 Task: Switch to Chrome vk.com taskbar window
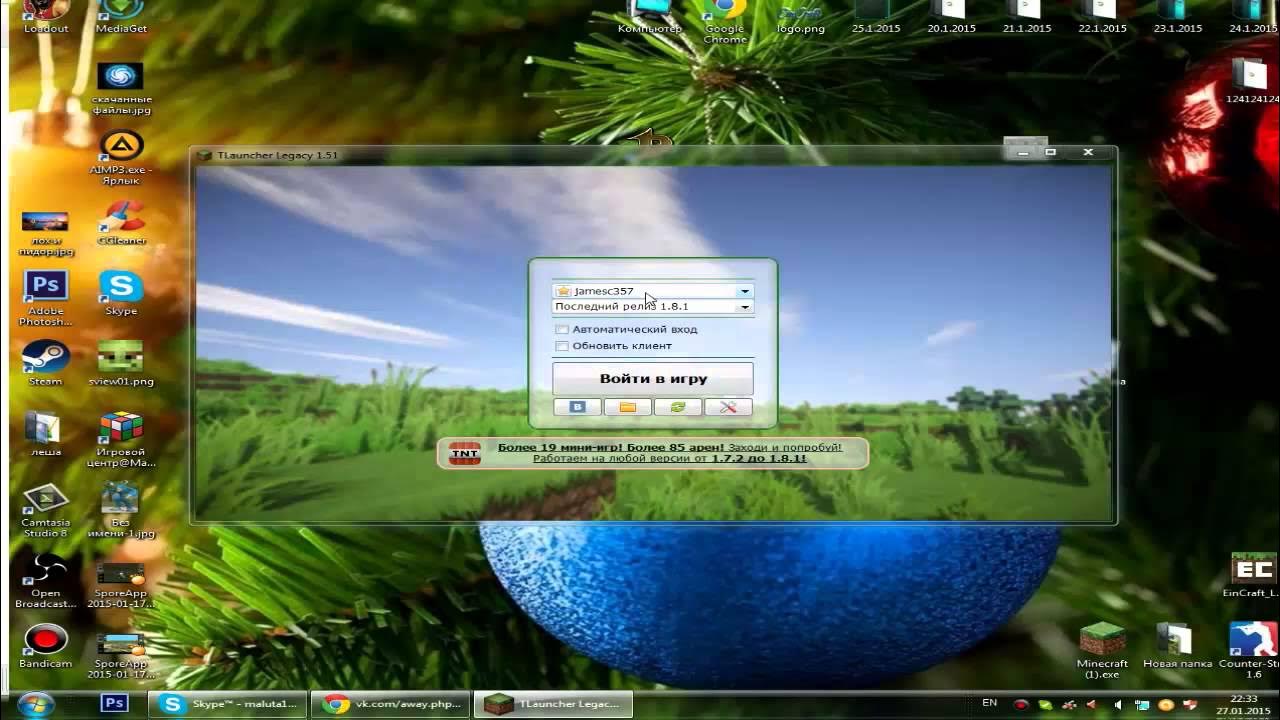click(x=389, y=704)
